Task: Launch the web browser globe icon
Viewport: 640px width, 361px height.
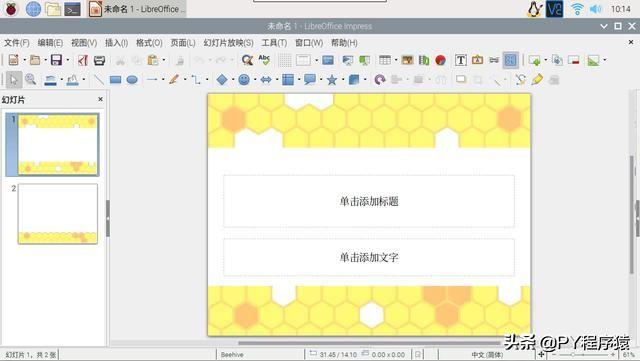Action: tap(33, 9)
